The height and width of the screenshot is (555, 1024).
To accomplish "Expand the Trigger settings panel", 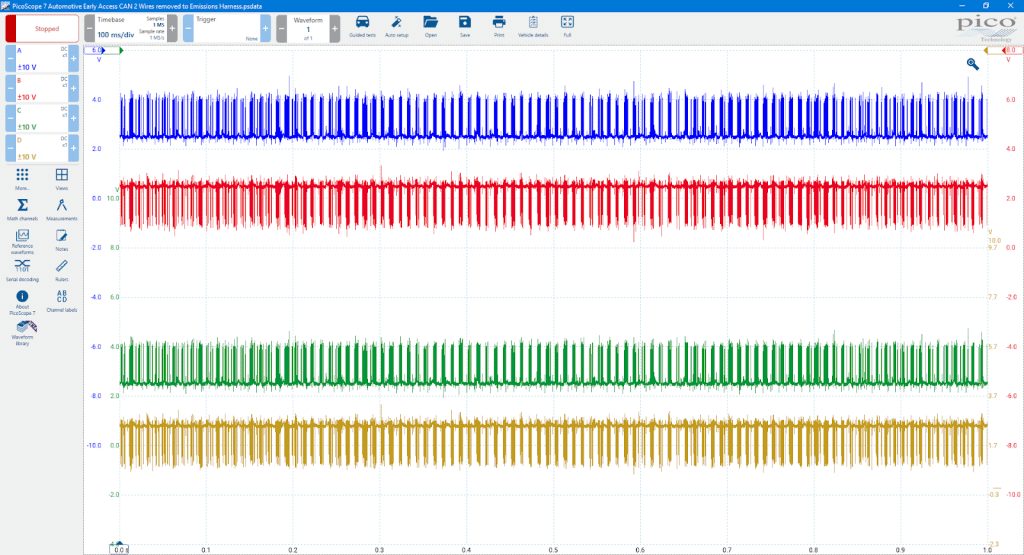I will tap(227, 29).
